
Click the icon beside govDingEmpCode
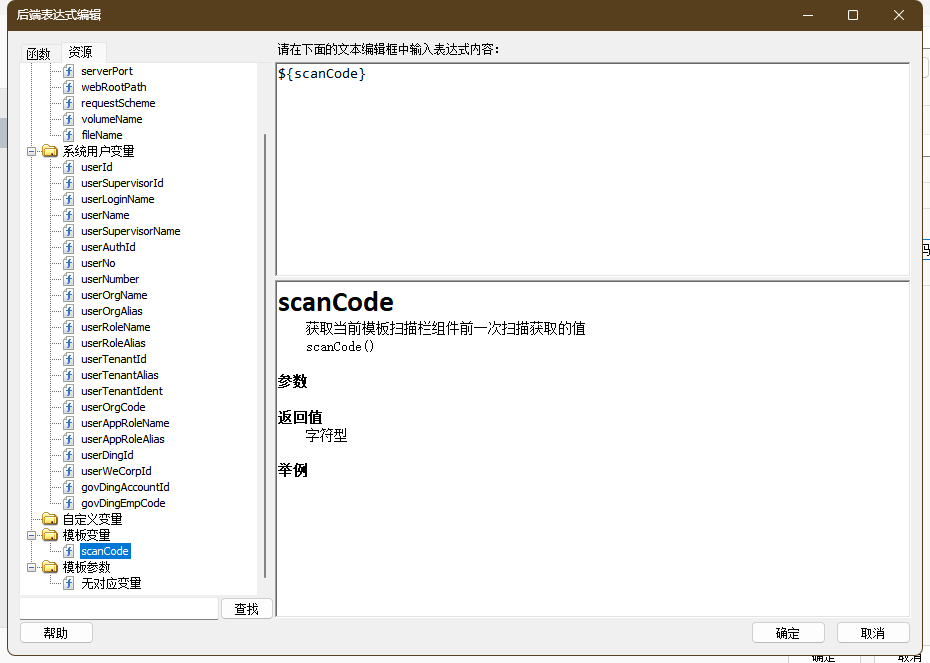point(69,503)
